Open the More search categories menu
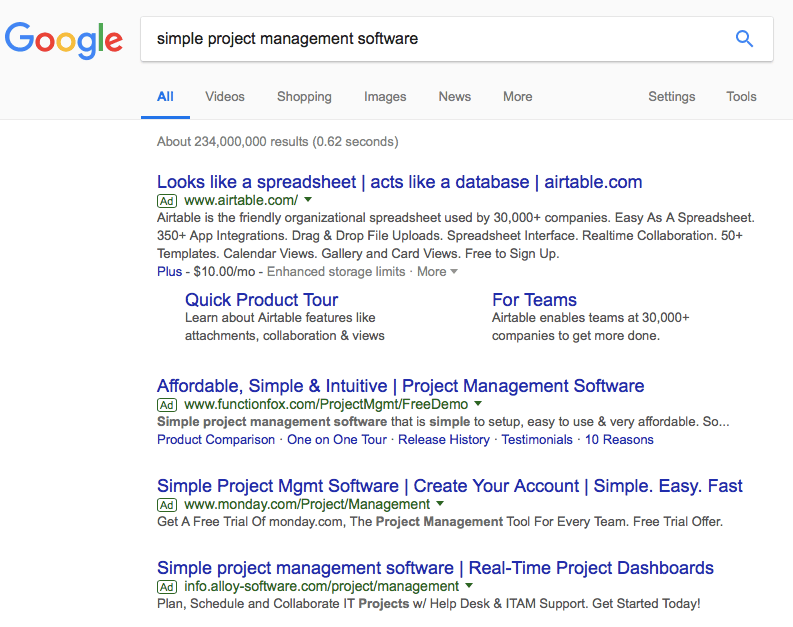This screenshot has height=627, width=793. click(x=517, y=97)
